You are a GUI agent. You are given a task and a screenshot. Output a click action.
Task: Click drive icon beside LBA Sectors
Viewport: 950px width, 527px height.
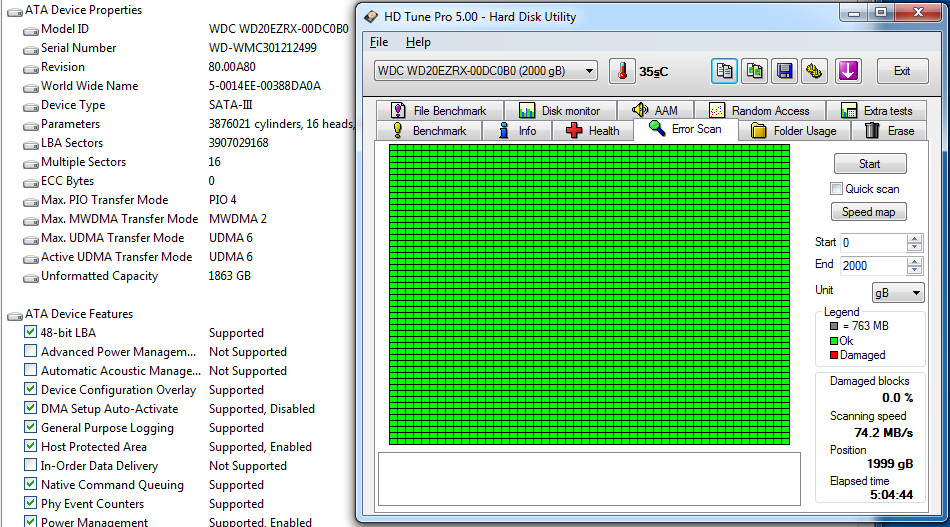point(31,145)
